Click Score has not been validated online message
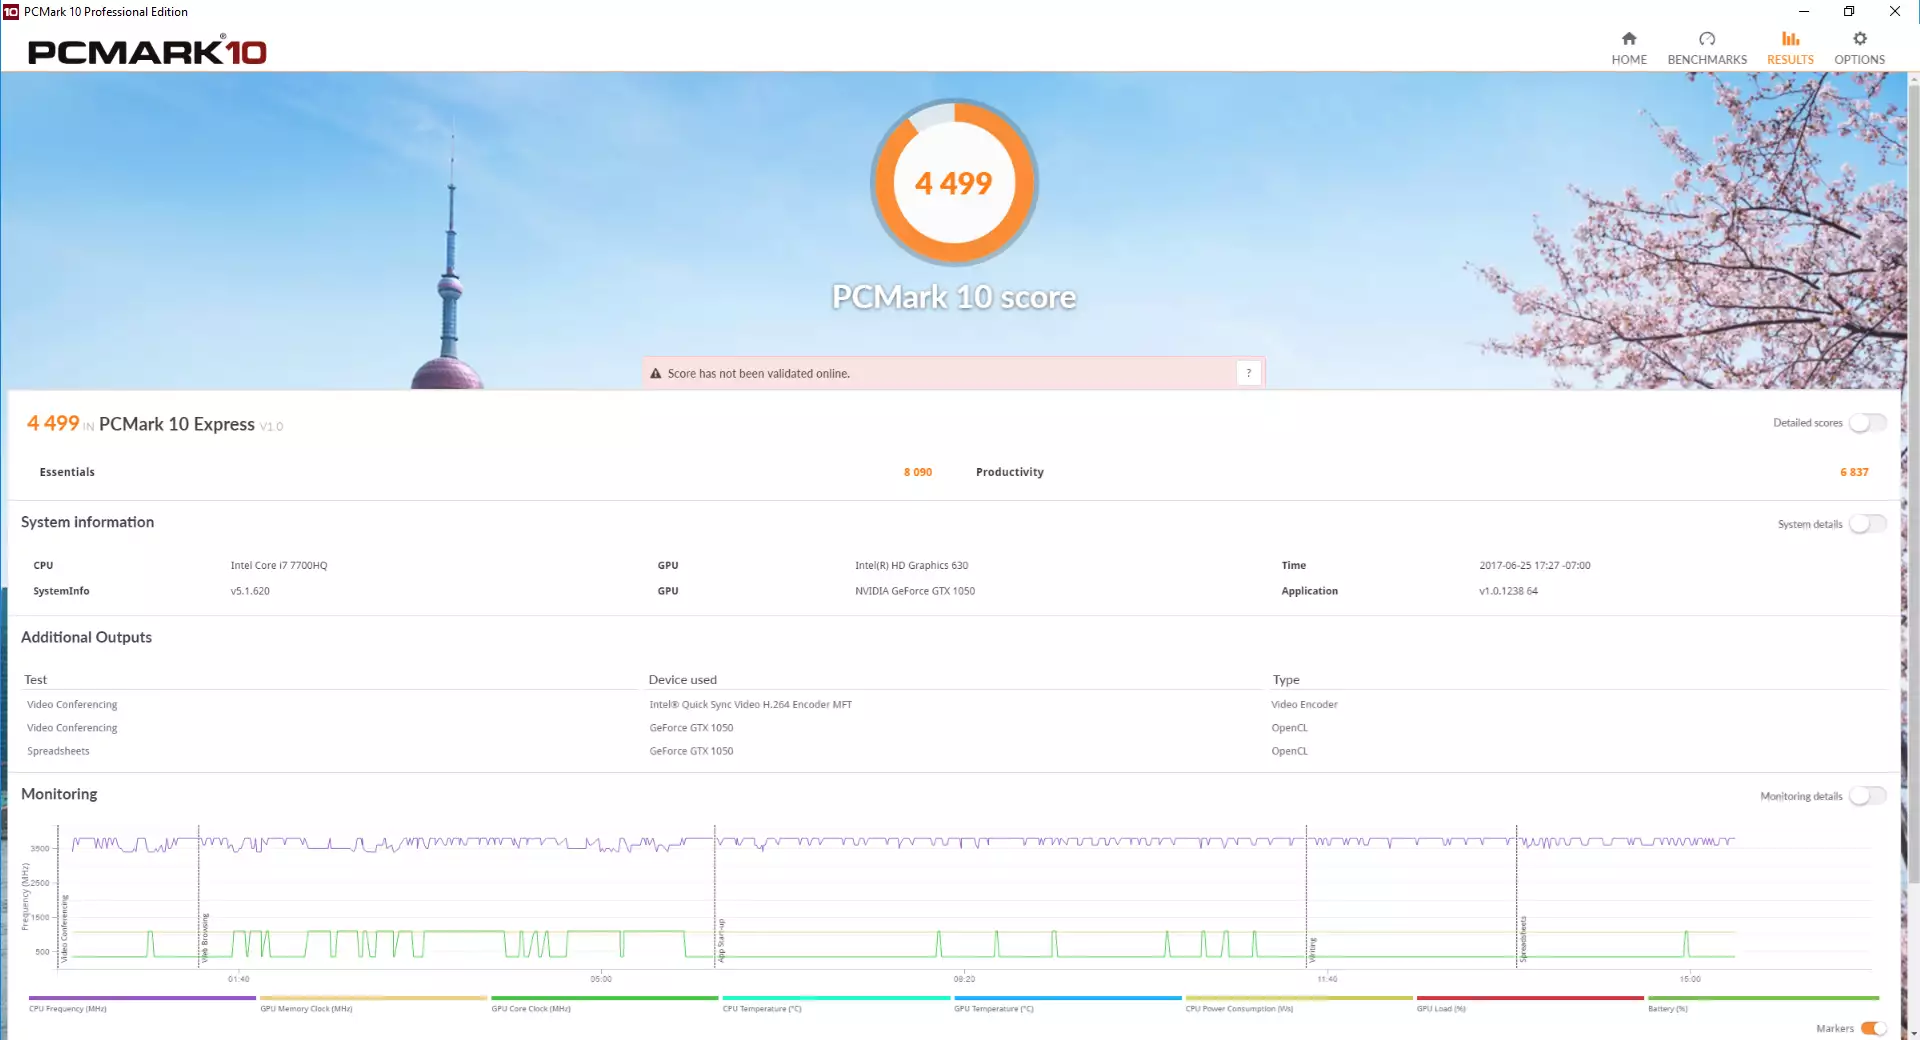The height and width of the screenshot is (1040, 1920). point(759,374)
